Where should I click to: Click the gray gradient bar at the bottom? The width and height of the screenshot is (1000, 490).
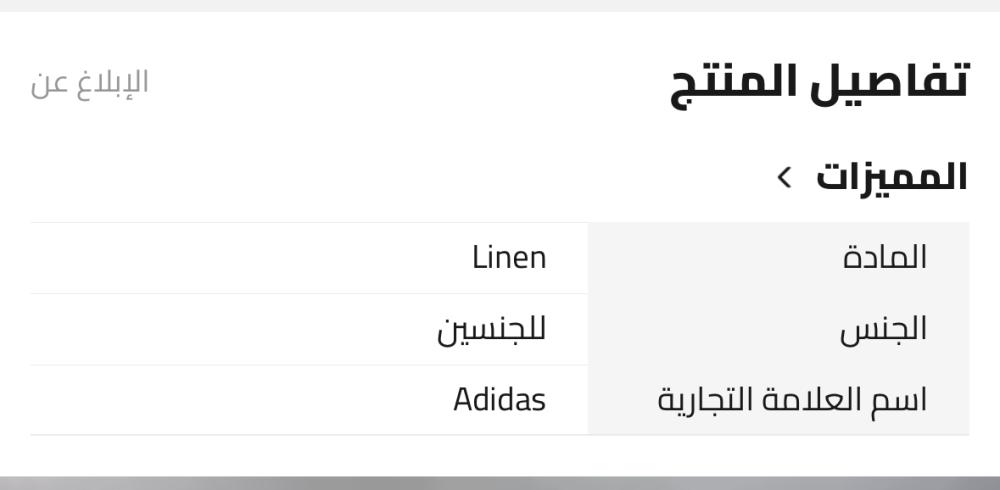[500, 483]
